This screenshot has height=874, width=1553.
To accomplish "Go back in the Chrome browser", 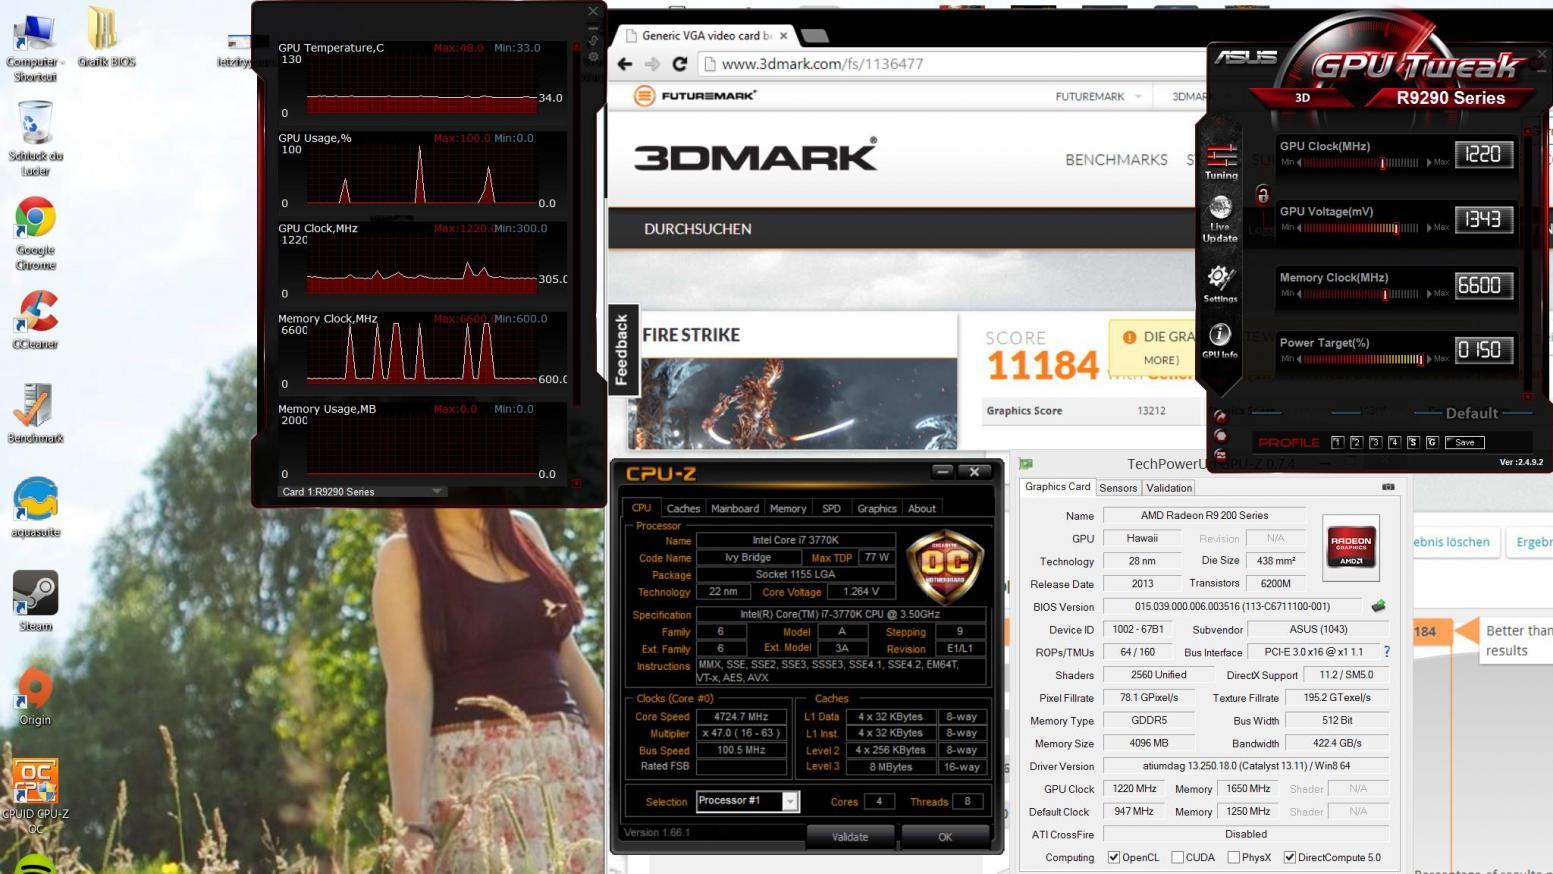I will tap(625, 64).
